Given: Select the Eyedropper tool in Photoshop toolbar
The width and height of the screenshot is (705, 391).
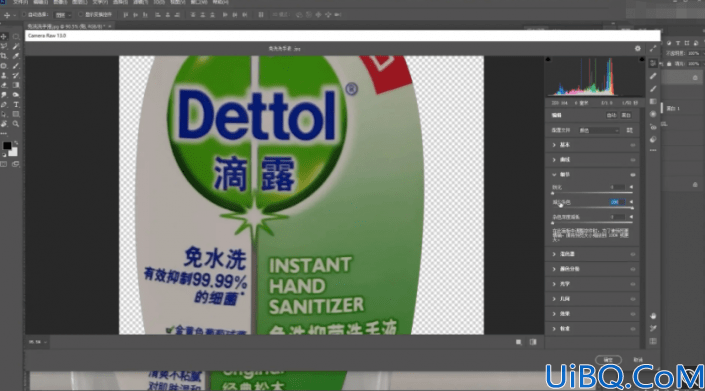Looking at the screenshot, I should tap(16, 56).
